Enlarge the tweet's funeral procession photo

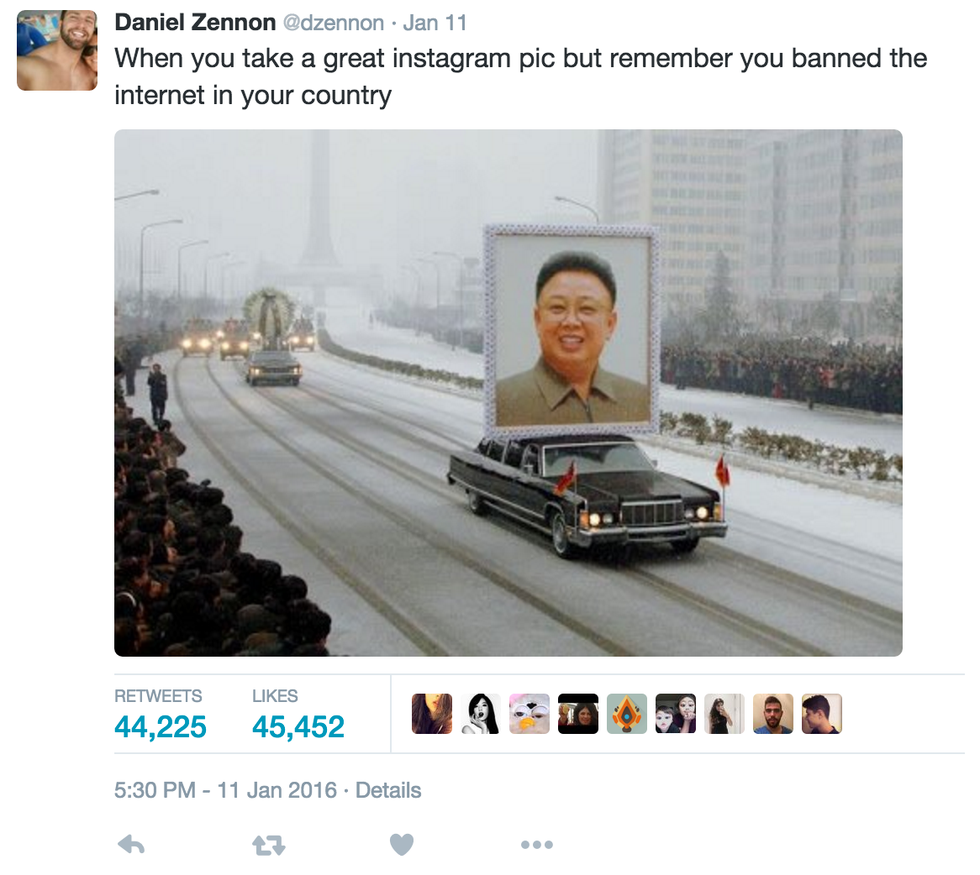[x=508, y=393]
